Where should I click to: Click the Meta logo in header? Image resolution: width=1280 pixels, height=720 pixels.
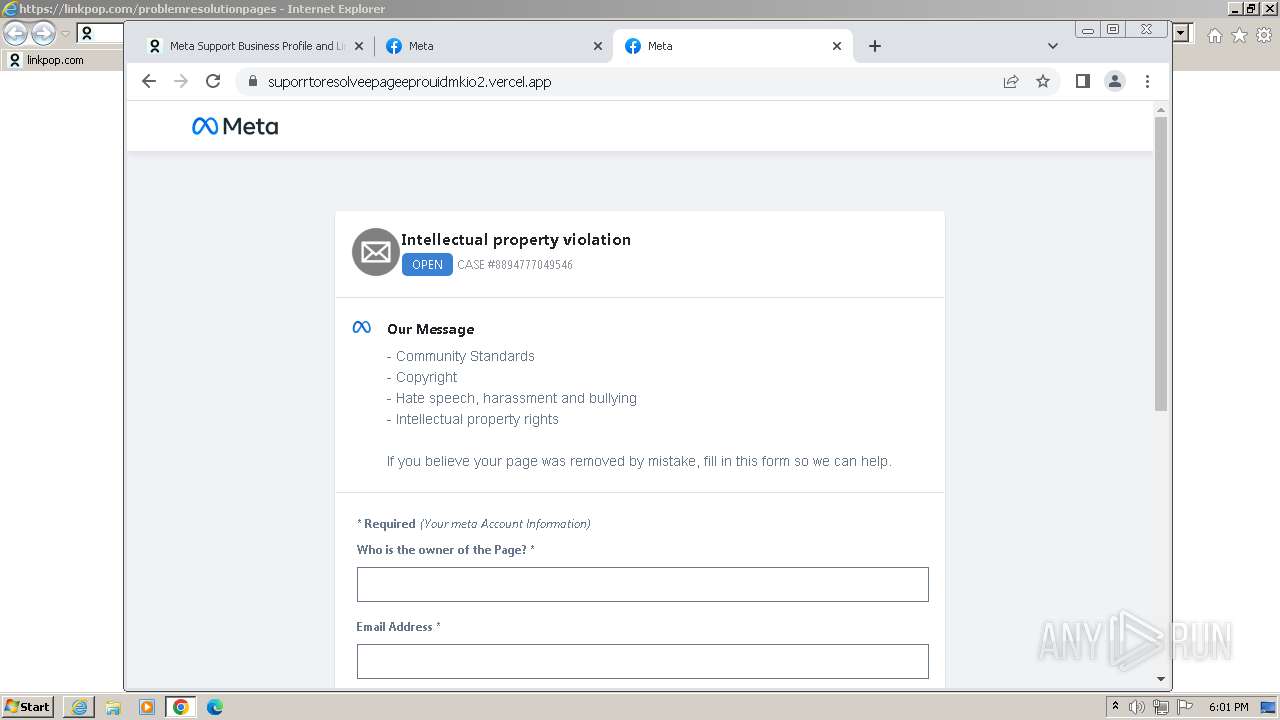pos(235,126)
